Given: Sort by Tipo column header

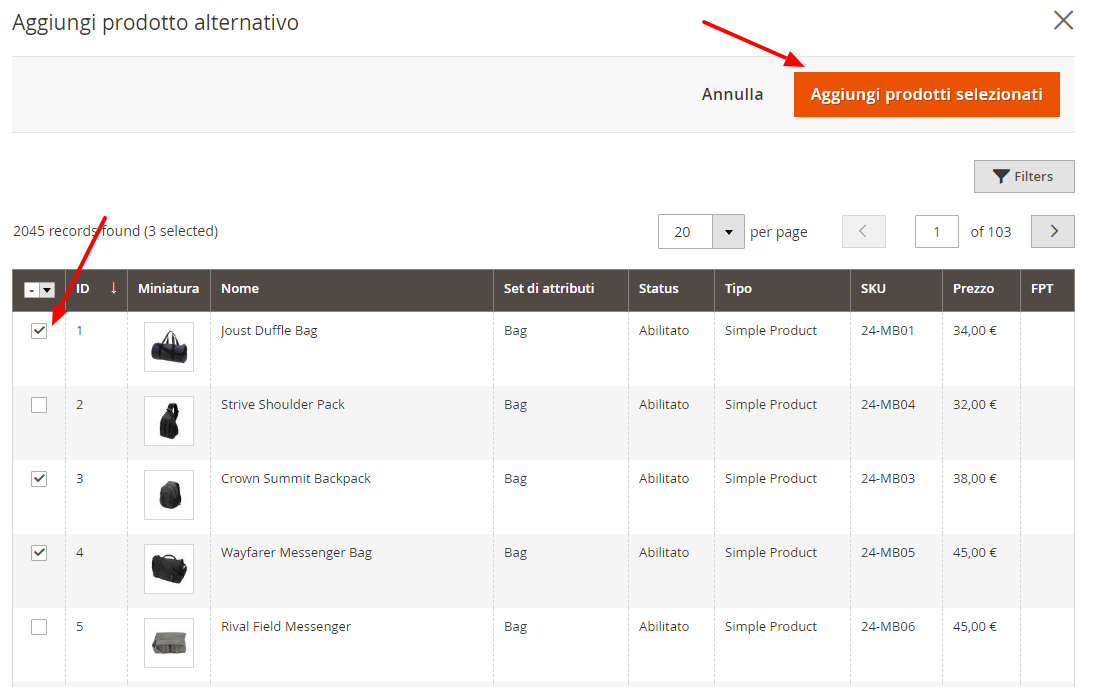Looking at the screenshot, I should [782, 289].
